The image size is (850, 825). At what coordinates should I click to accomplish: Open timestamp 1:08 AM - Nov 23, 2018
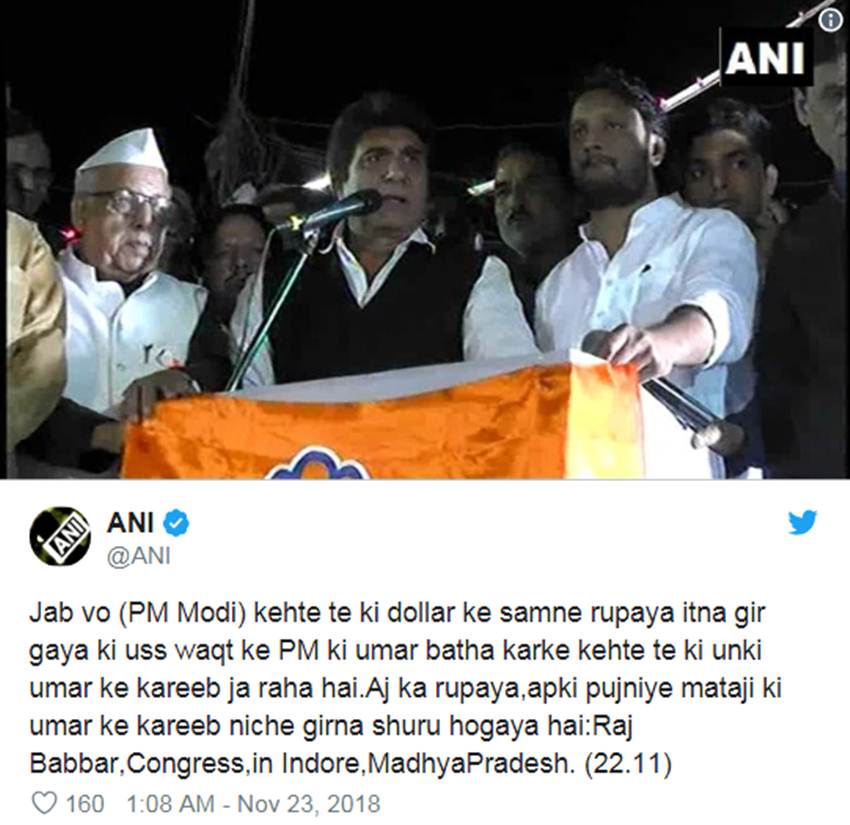[x=253, y=803]
